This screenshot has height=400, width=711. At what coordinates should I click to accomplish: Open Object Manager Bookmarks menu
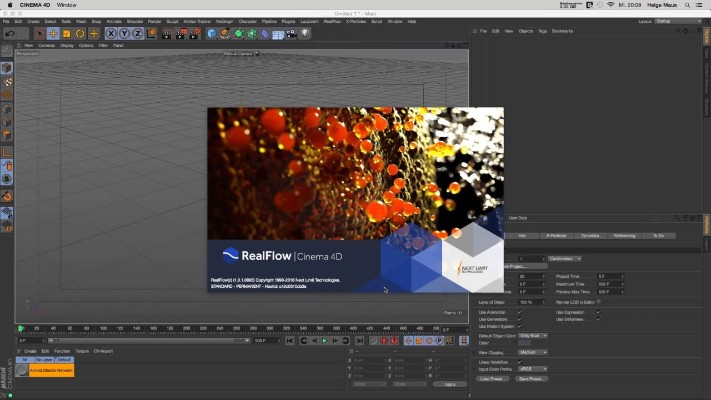562,31
